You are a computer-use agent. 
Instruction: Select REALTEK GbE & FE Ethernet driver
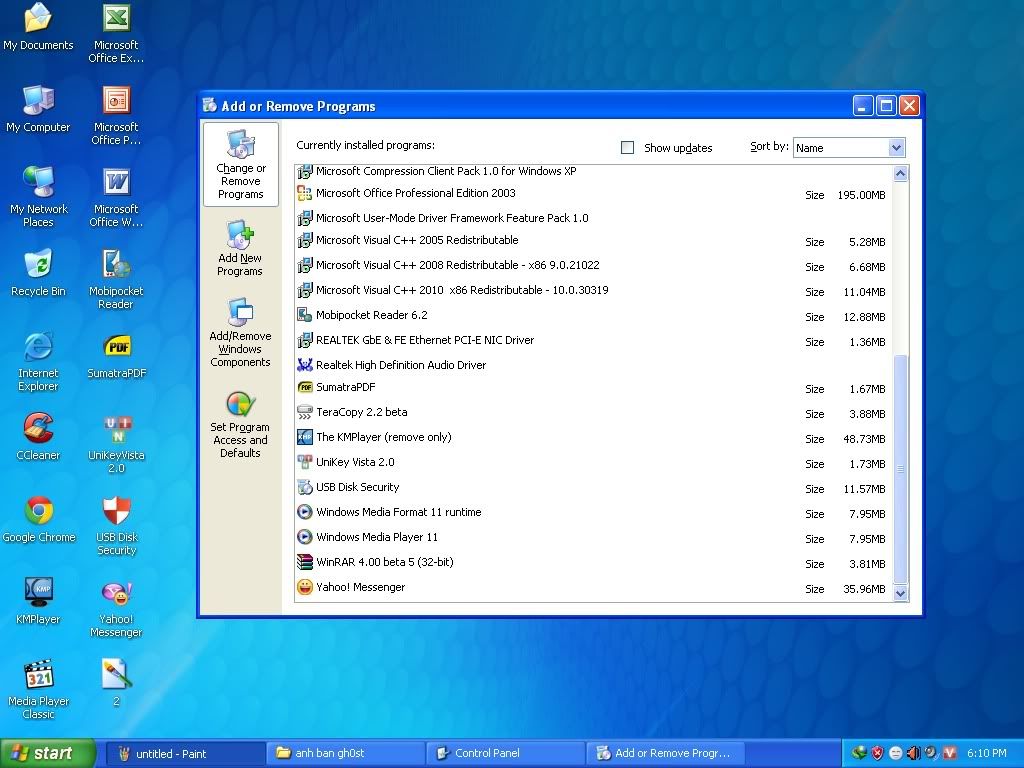pyautogui.click(x=593, y=340)
